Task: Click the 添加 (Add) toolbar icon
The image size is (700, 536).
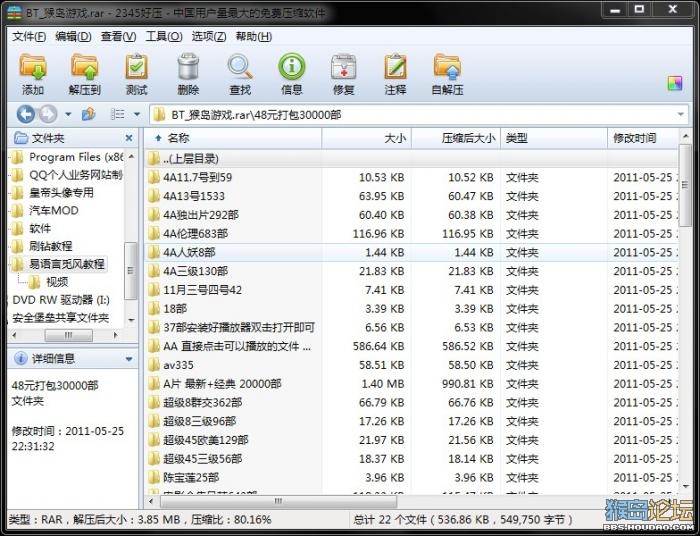Action: click(x=33, y=74)
